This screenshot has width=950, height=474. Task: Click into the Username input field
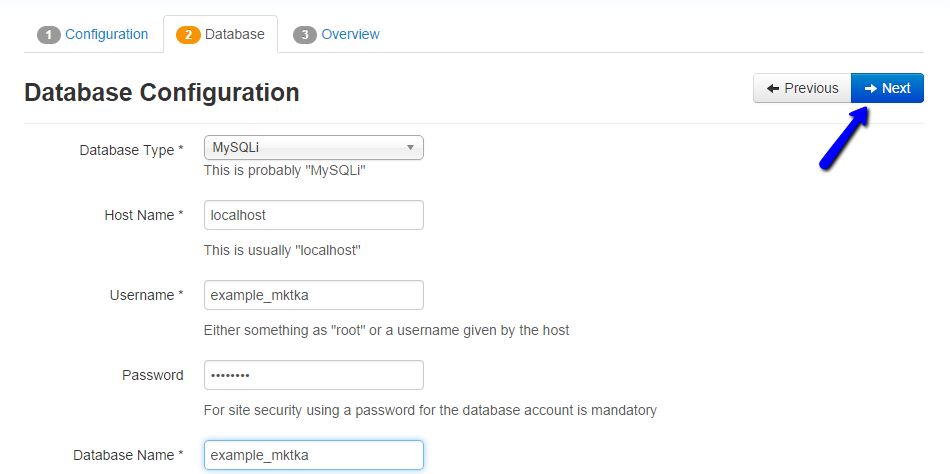coord(313,295)
